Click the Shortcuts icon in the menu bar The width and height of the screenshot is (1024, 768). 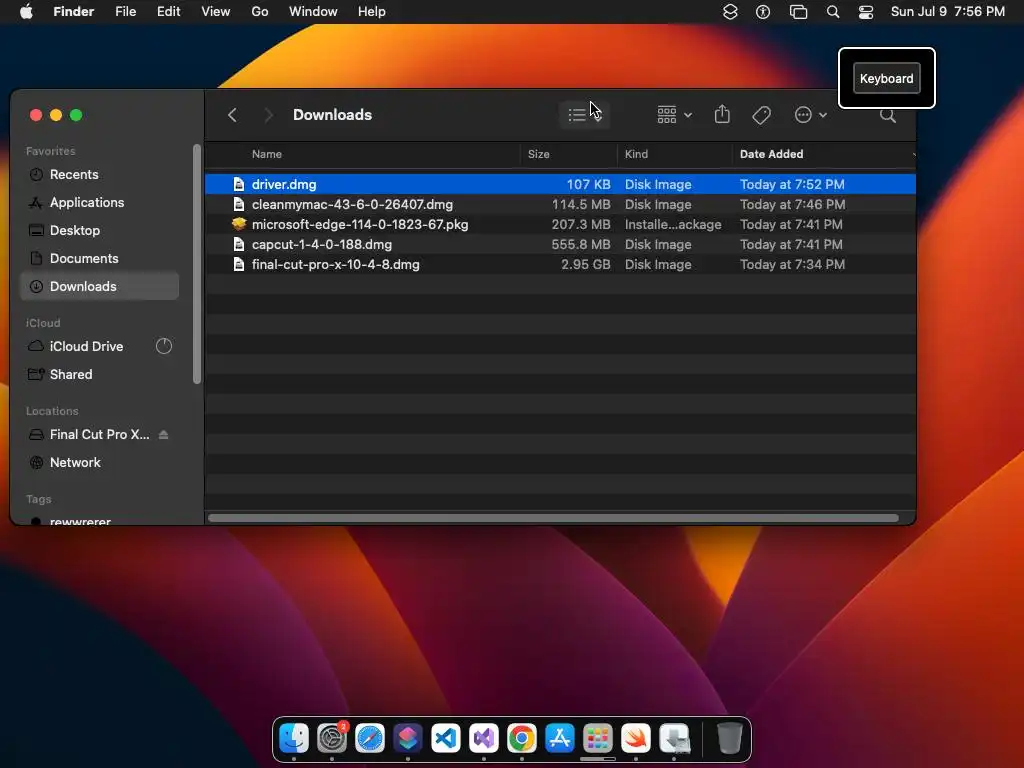point(730,12)
